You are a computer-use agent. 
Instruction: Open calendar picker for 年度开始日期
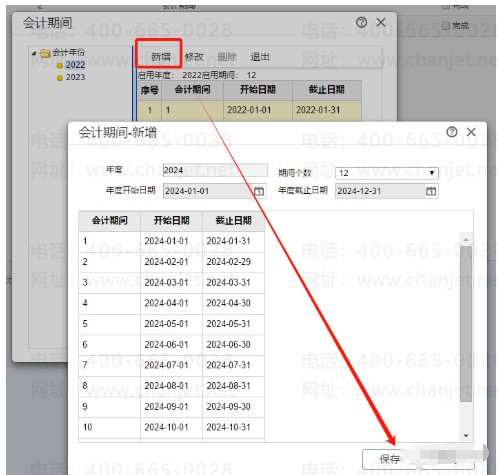click(x=259, y=191)
